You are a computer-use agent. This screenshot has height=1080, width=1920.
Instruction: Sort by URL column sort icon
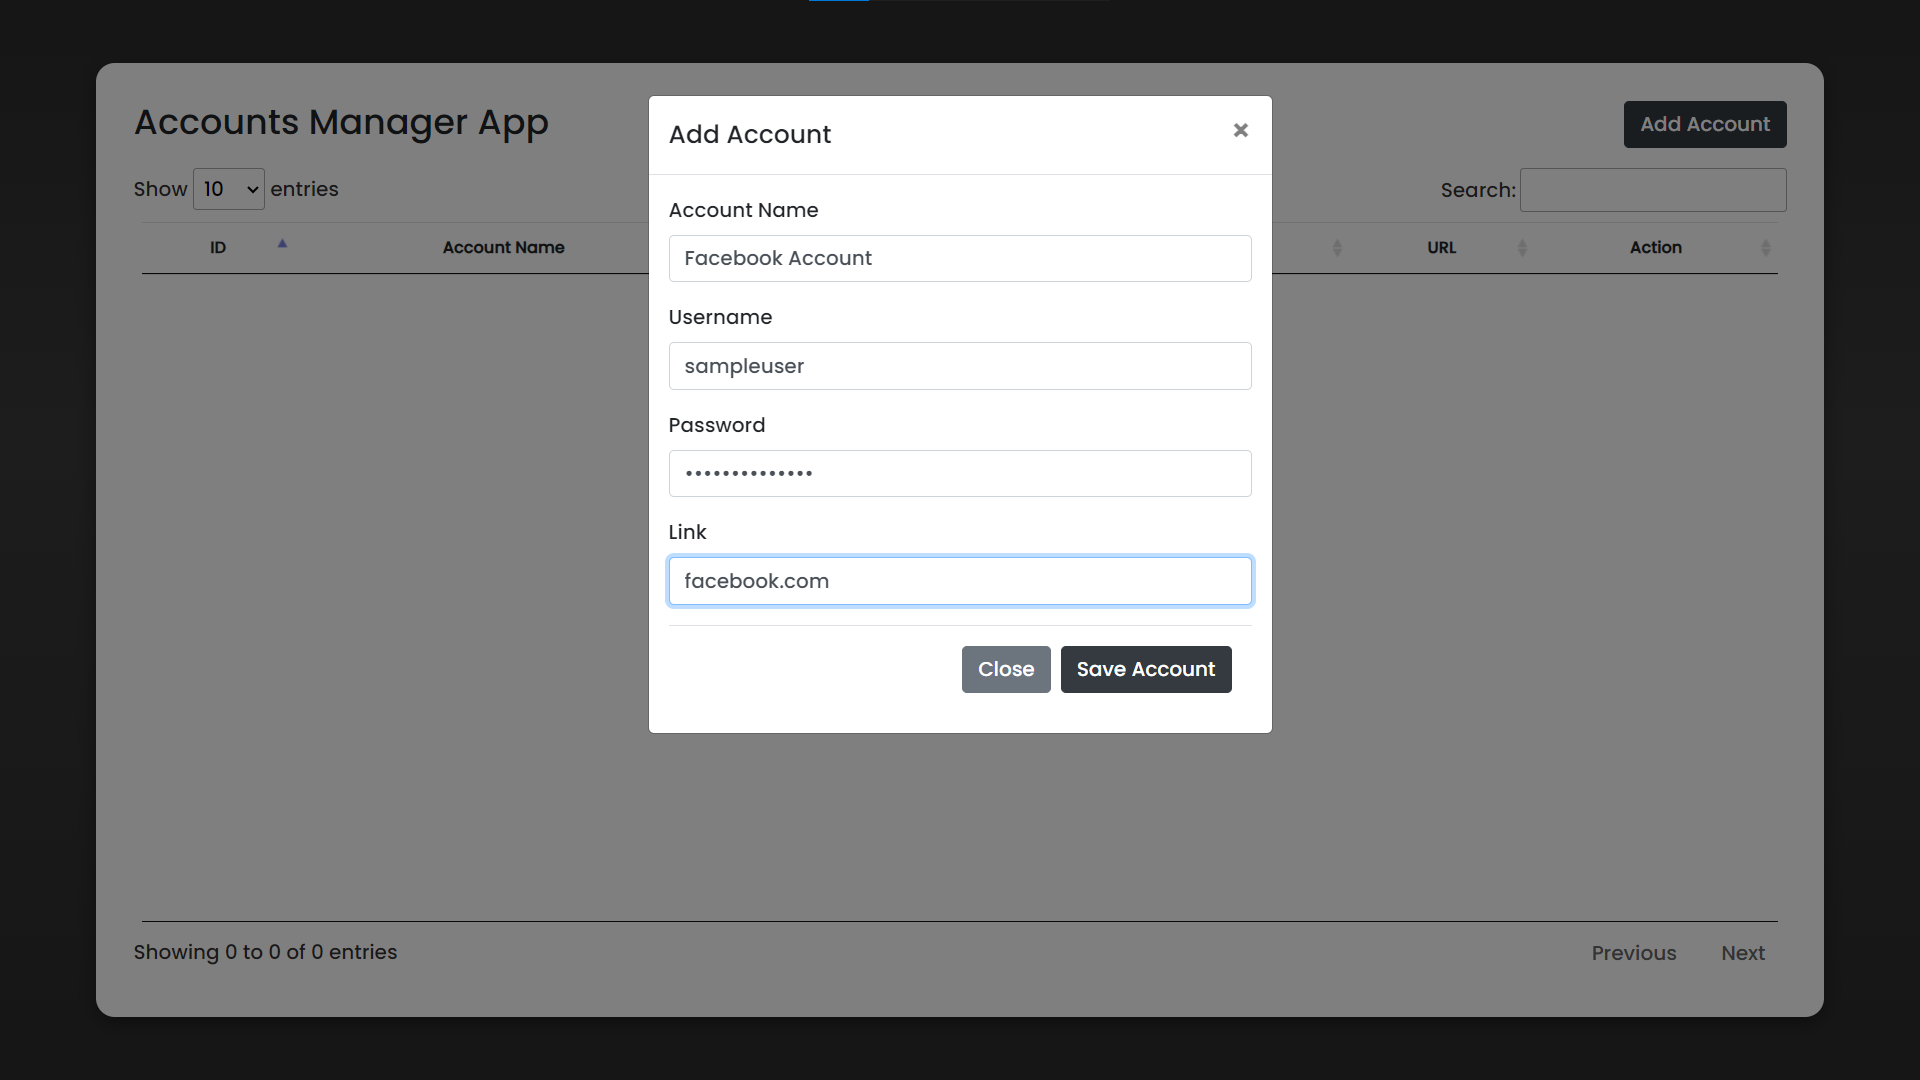point(1522,248)
